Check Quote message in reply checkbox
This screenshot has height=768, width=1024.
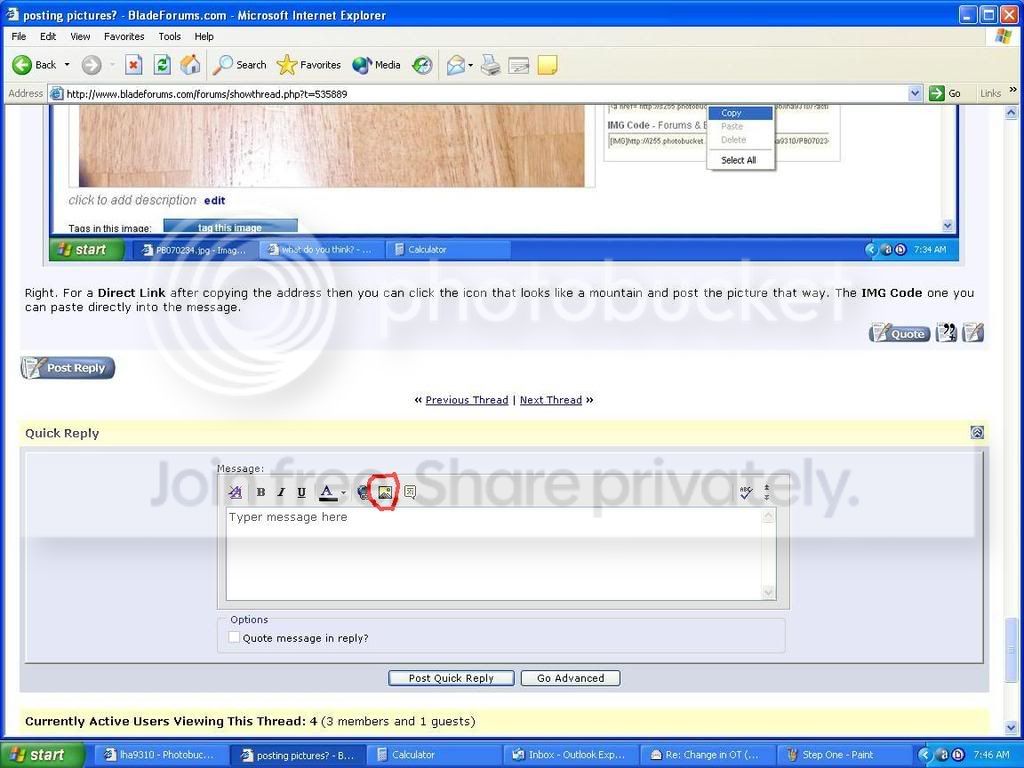pos(234,637)
